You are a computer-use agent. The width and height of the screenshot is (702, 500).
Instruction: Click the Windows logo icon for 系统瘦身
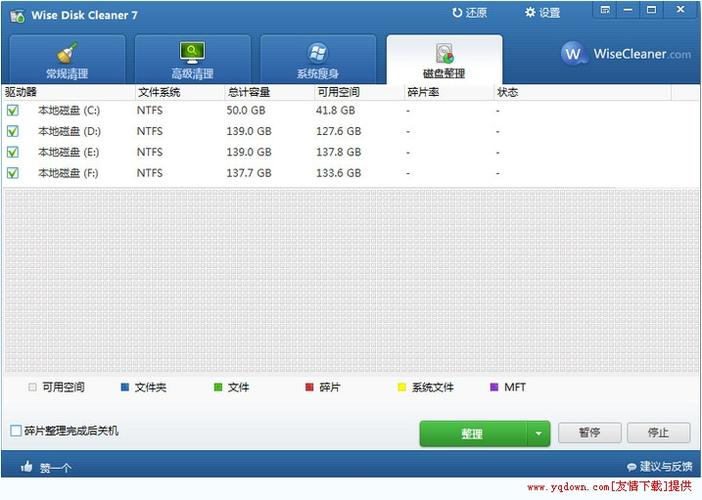coord(317,53)
